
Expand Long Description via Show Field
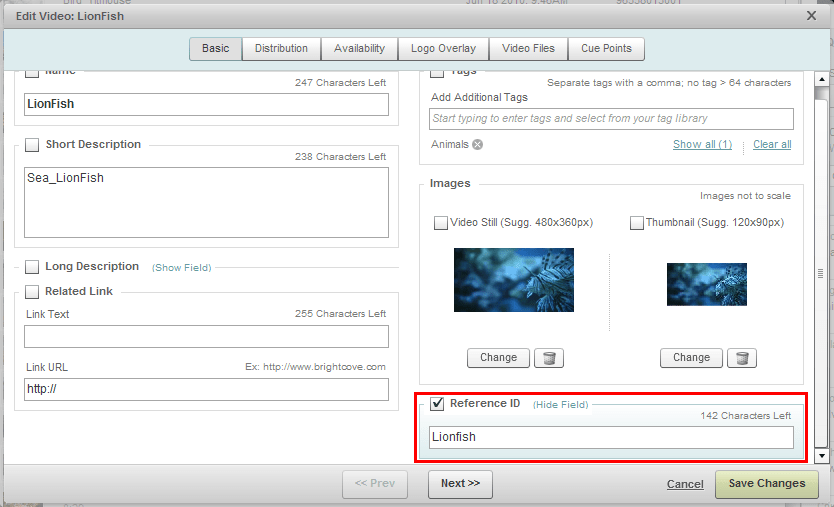coord(181,268)
